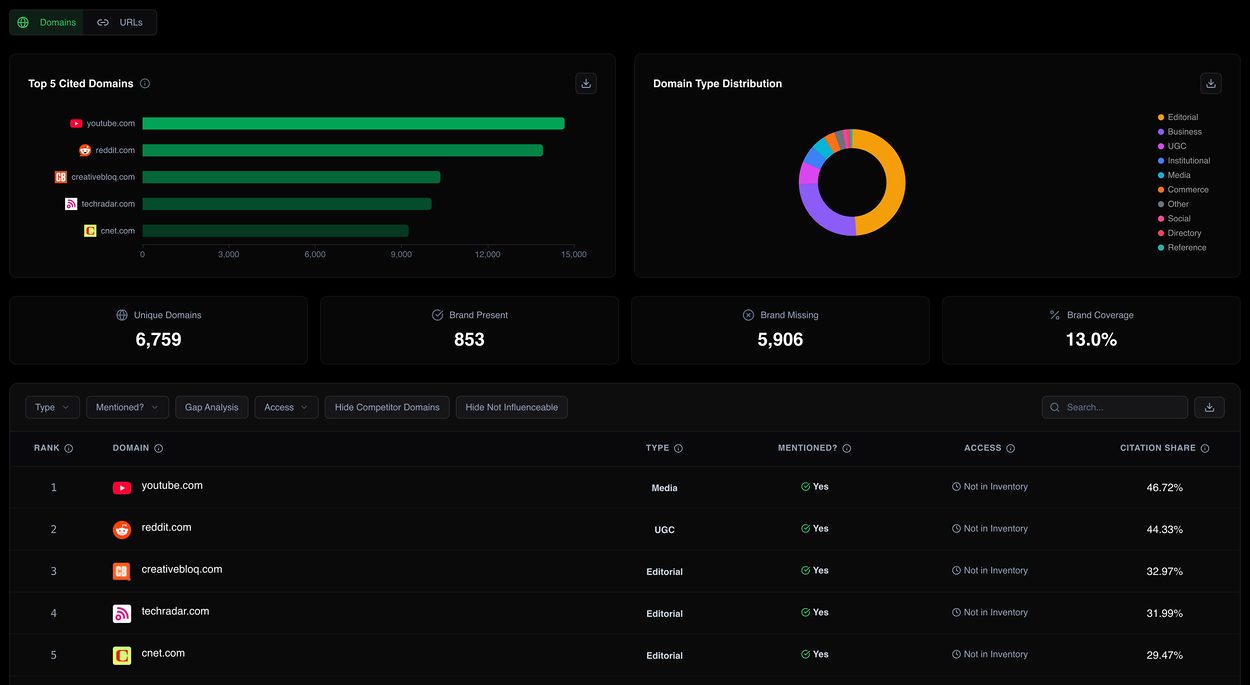This screenshot has height=685, width=1250.
Task: Open reddit.com link in table
Action: 166,528
